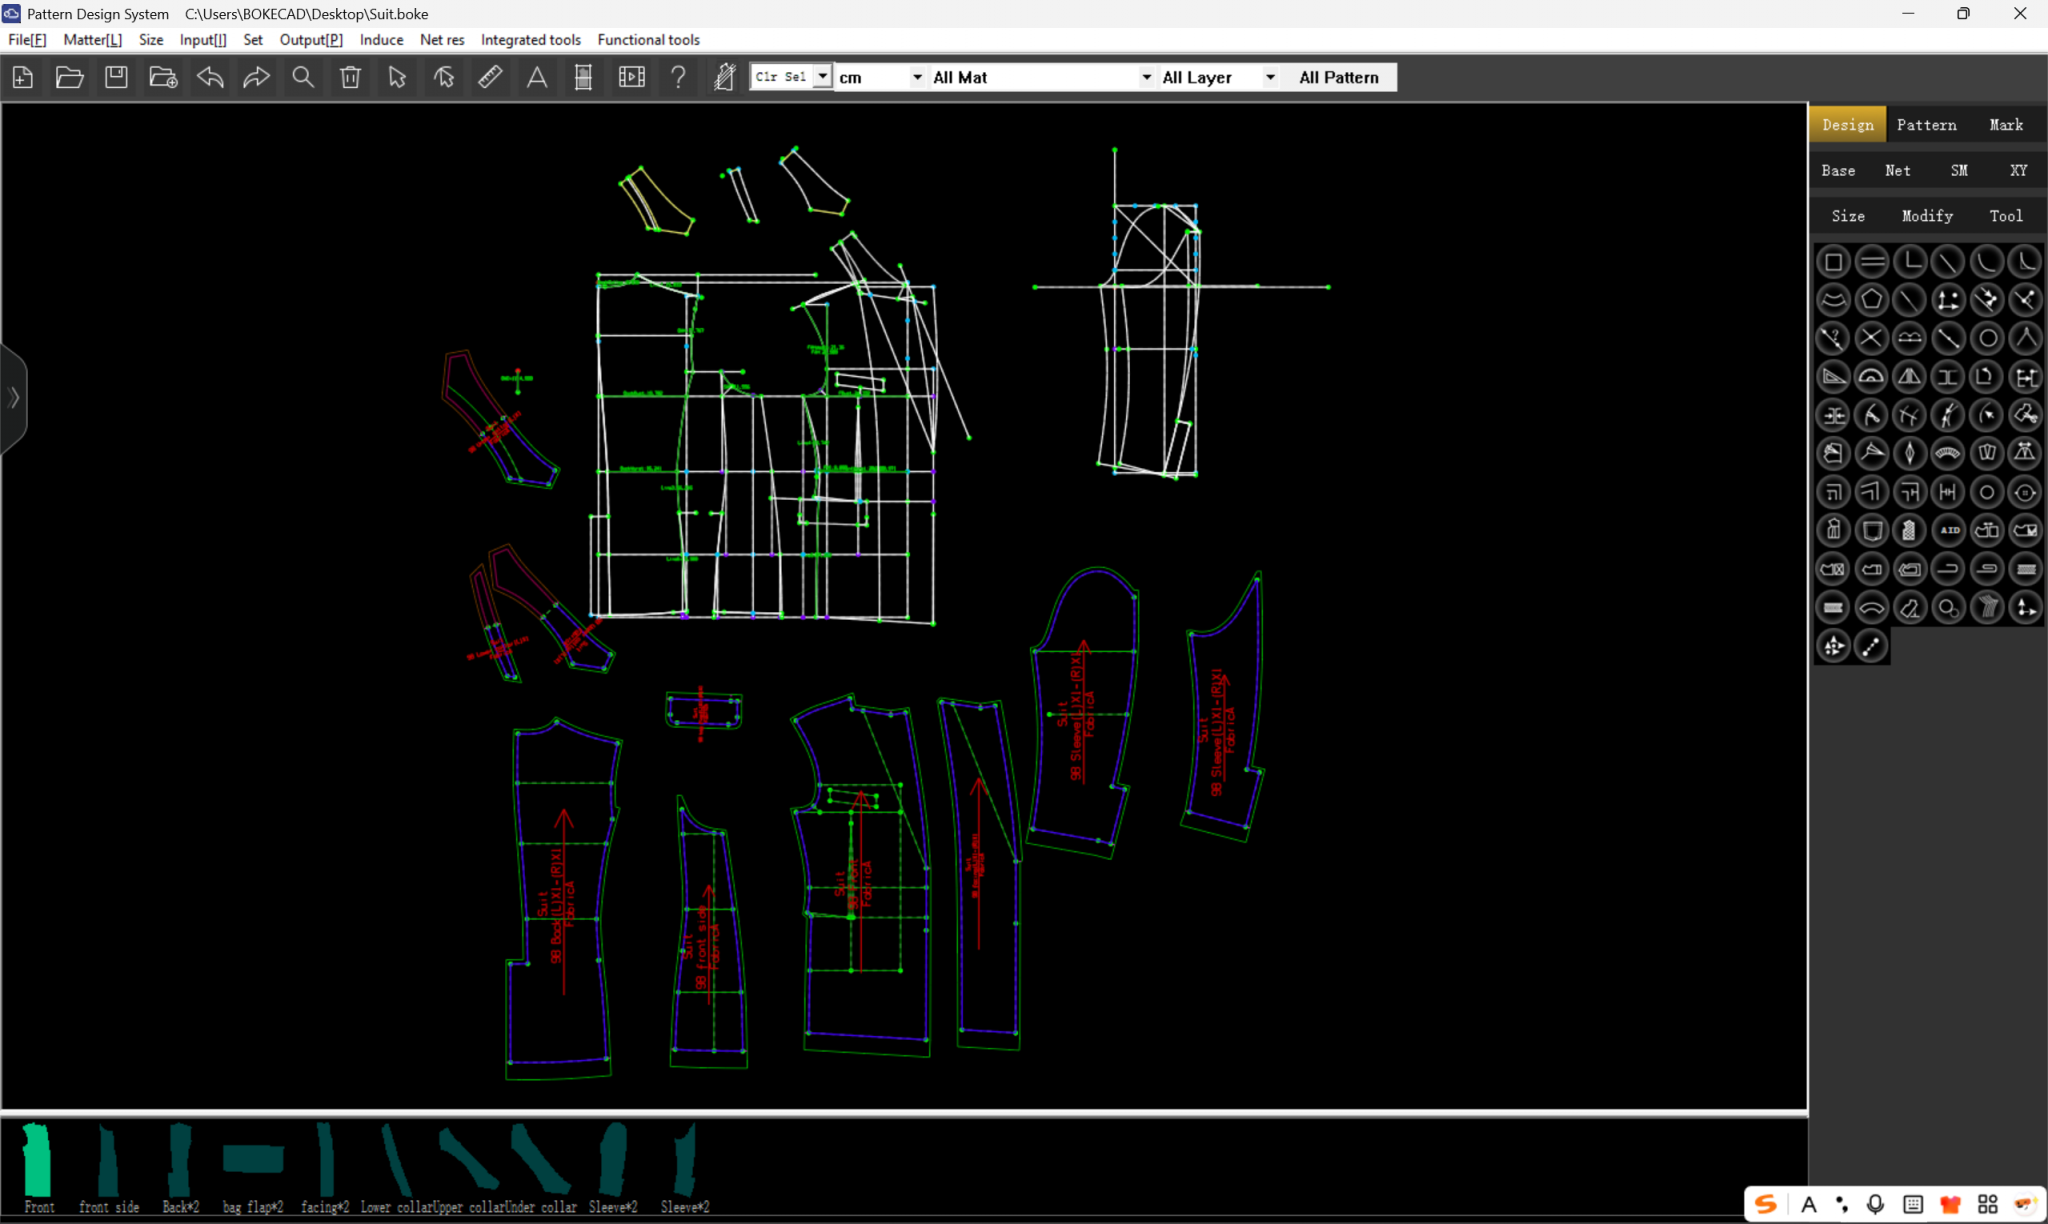Select the Pentagon polygon tool

(1872, 299)
